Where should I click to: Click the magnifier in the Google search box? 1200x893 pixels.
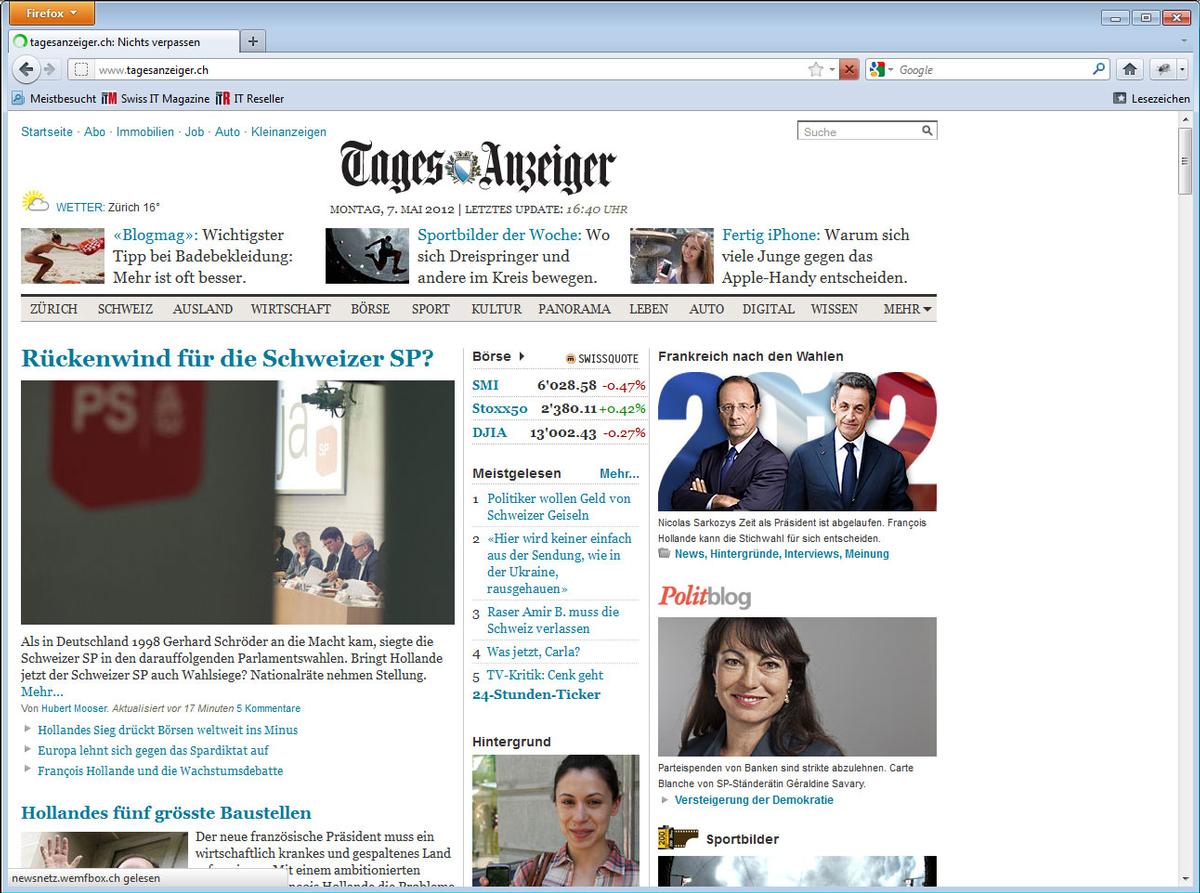[1099, 69]
